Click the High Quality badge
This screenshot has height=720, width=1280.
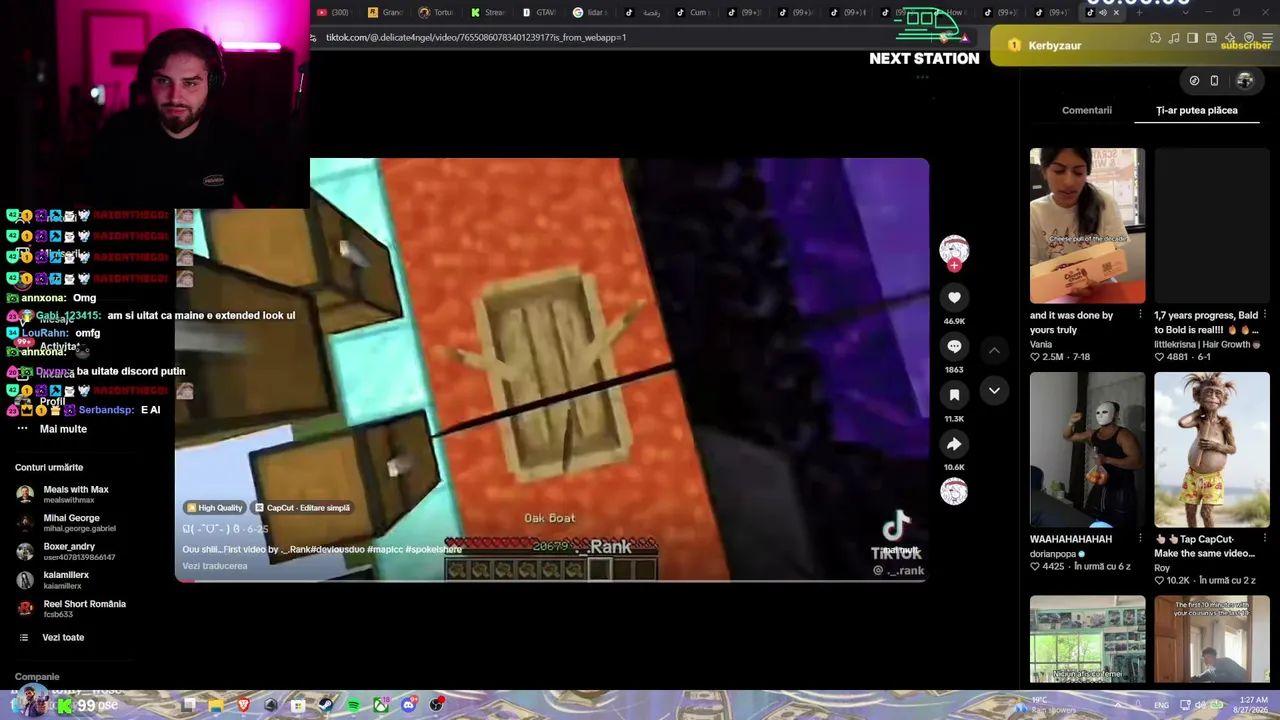(215, 508)
